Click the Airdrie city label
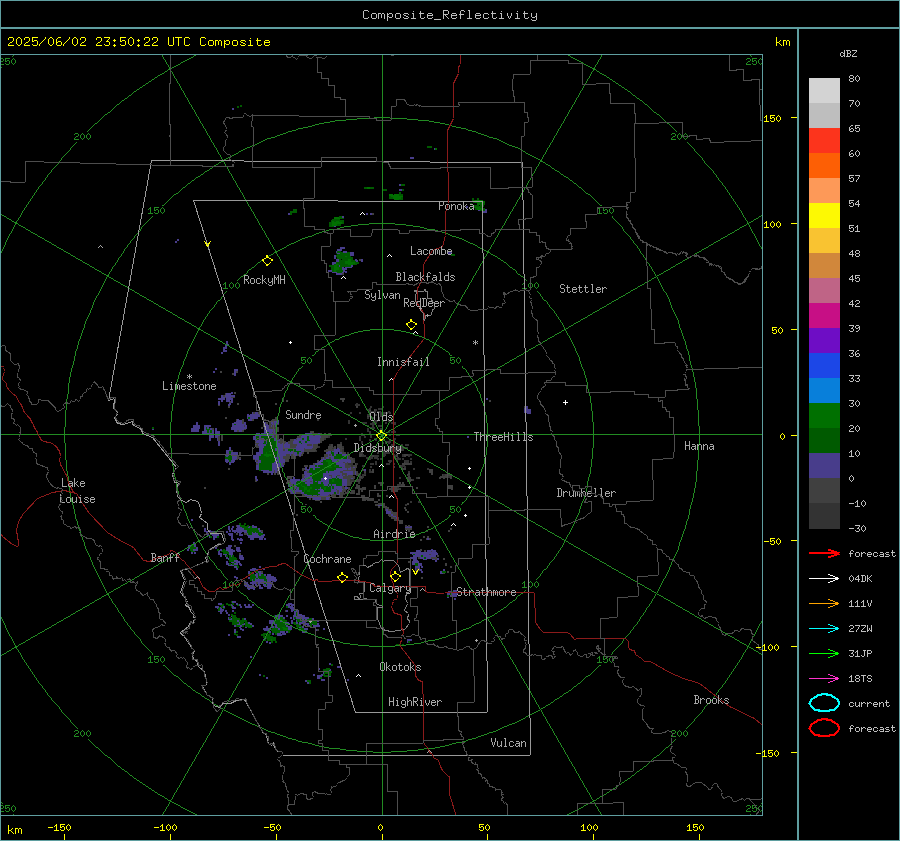The width and height of the screenshot is (900, 841). tap(394, 534)
